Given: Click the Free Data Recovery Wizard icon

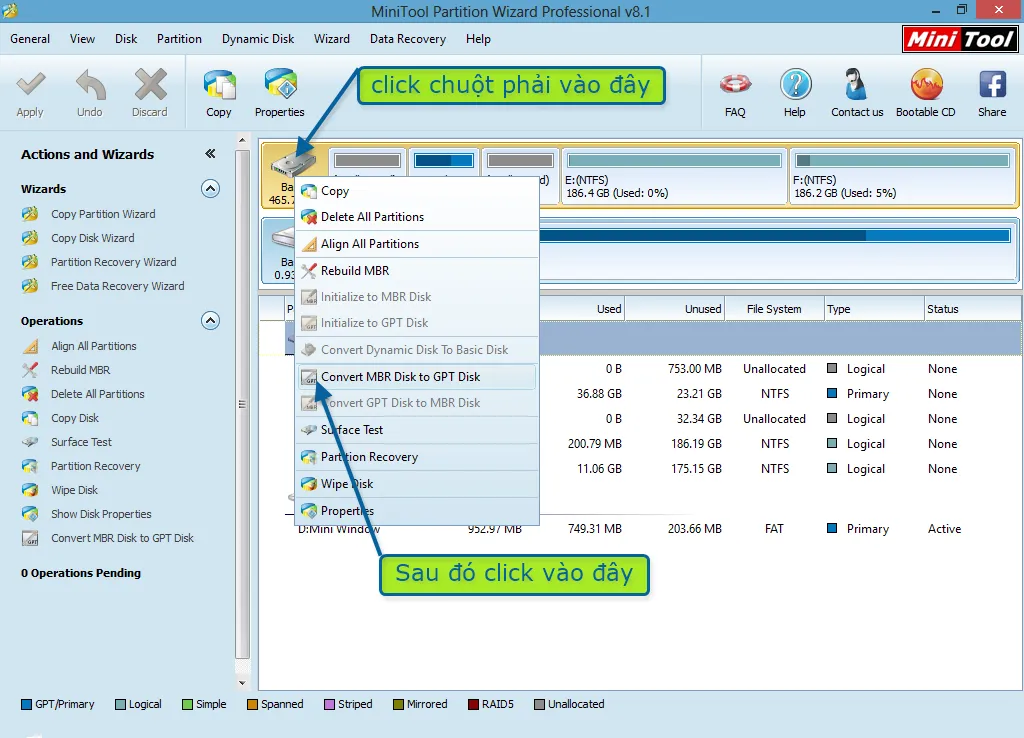Looking at the screenshot, I should pyautogui.click(x=30, y=286).
